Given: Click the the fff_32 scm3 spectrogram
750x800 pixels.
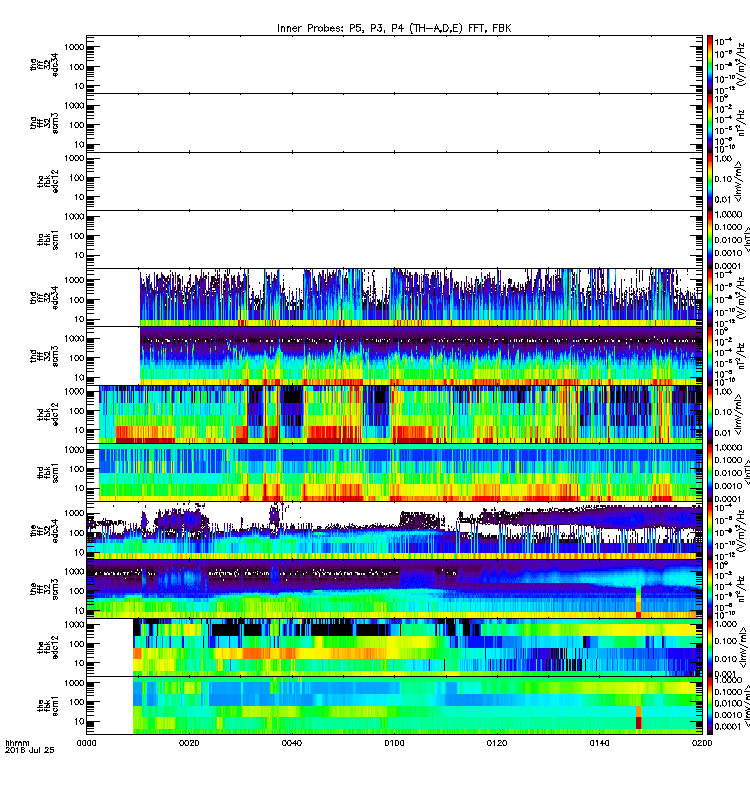Looking at the screenshot, I should (394, 589).
